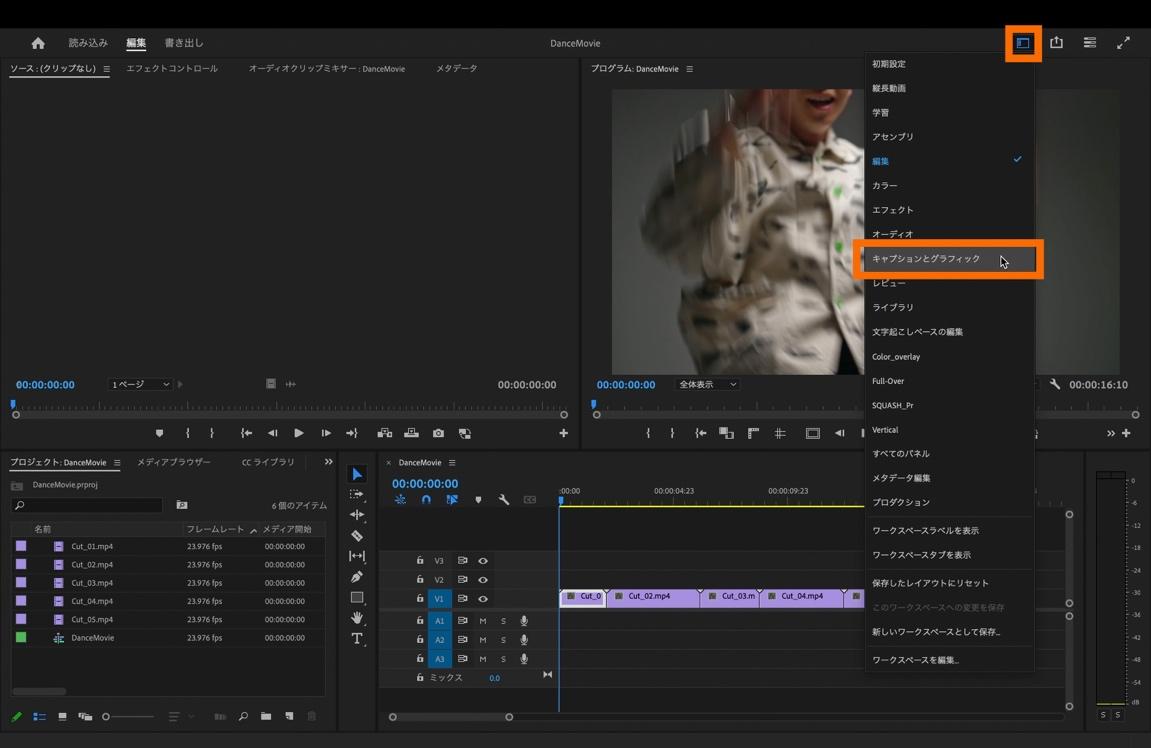Click the Home icon
The width and height of the screenshot is (1151, 748).
coord(38,43)
